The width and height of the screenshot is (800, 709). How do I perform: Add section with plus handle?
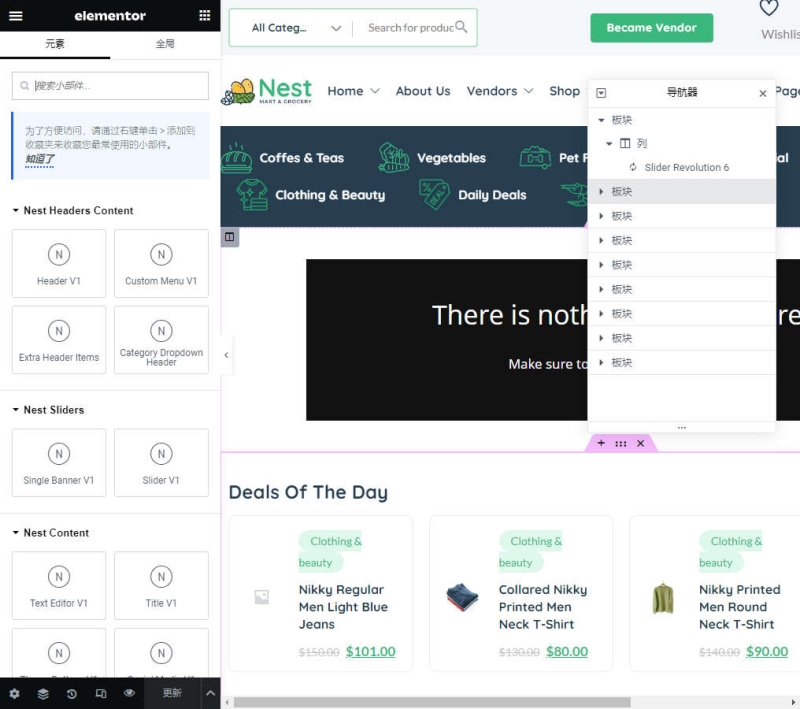pyautogui.click(x=601, y=443)
